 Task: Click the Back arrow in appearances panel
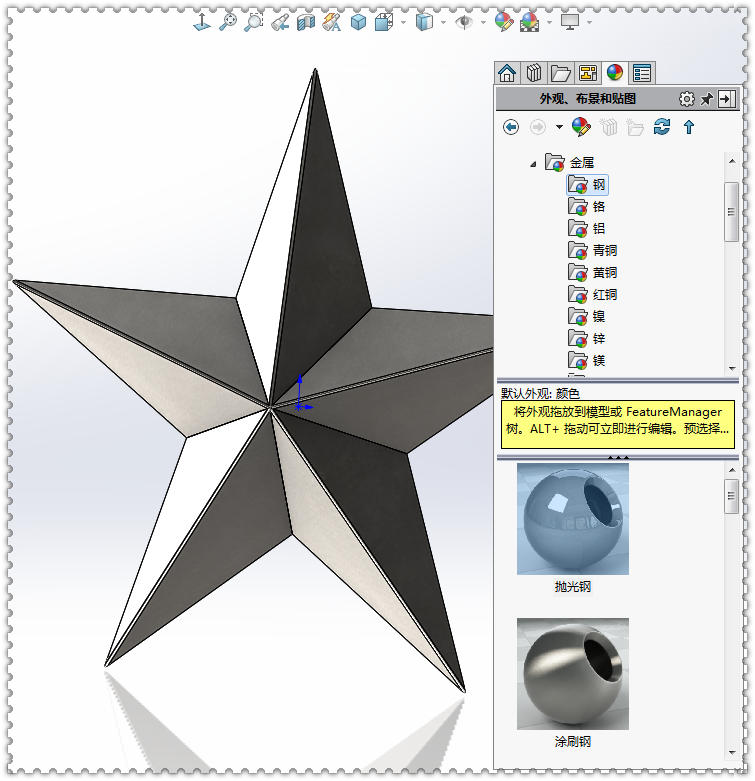[x=511, y=128]
